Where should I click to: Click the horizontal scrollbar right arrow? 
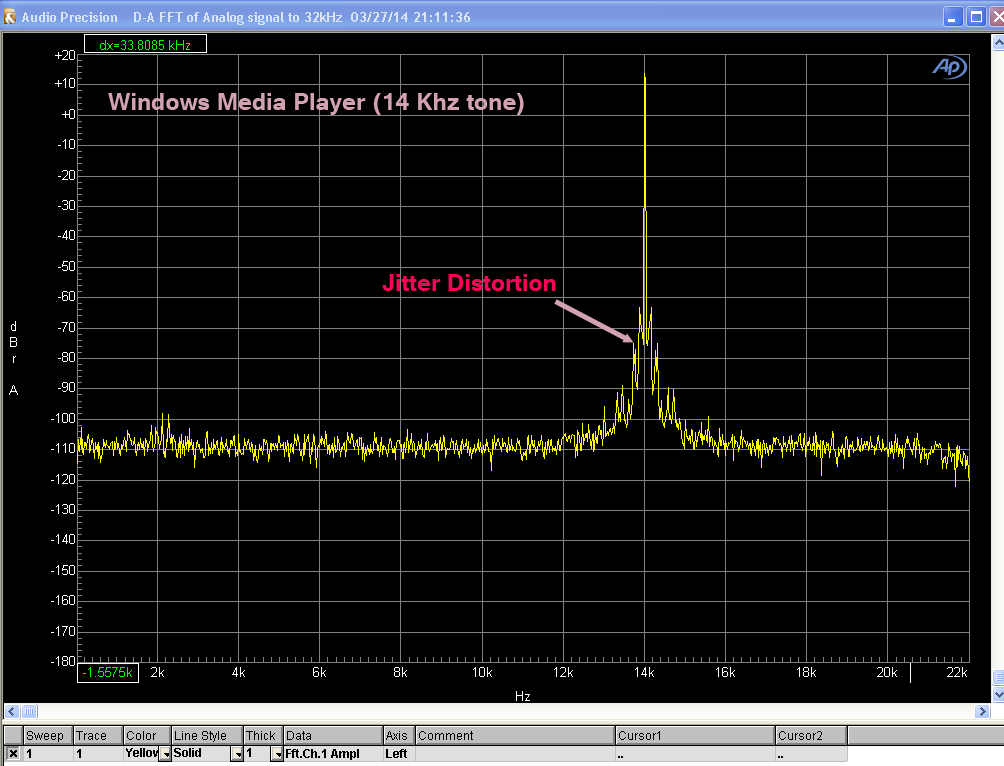click(x=981, y=711)
